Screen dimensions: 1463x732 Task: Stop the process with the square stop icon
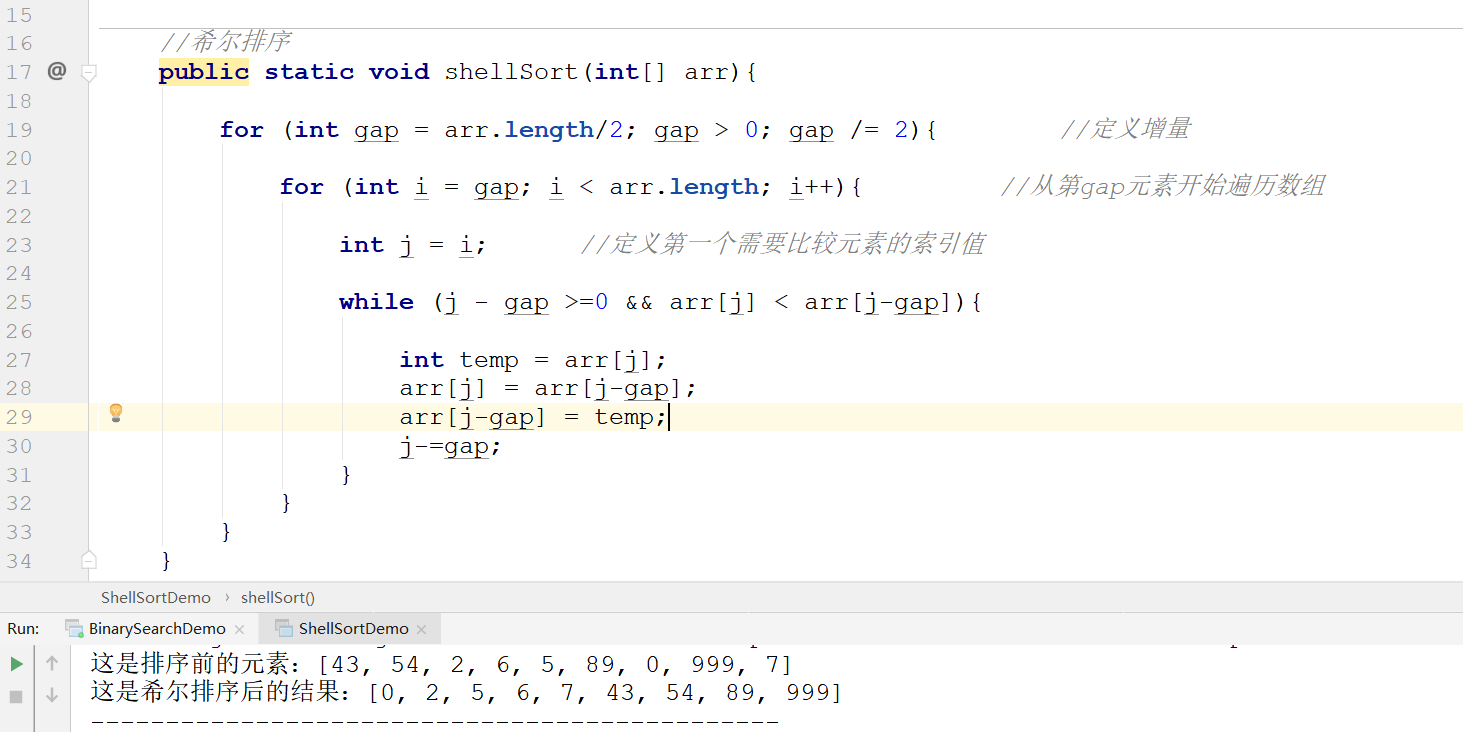[16, 695]
